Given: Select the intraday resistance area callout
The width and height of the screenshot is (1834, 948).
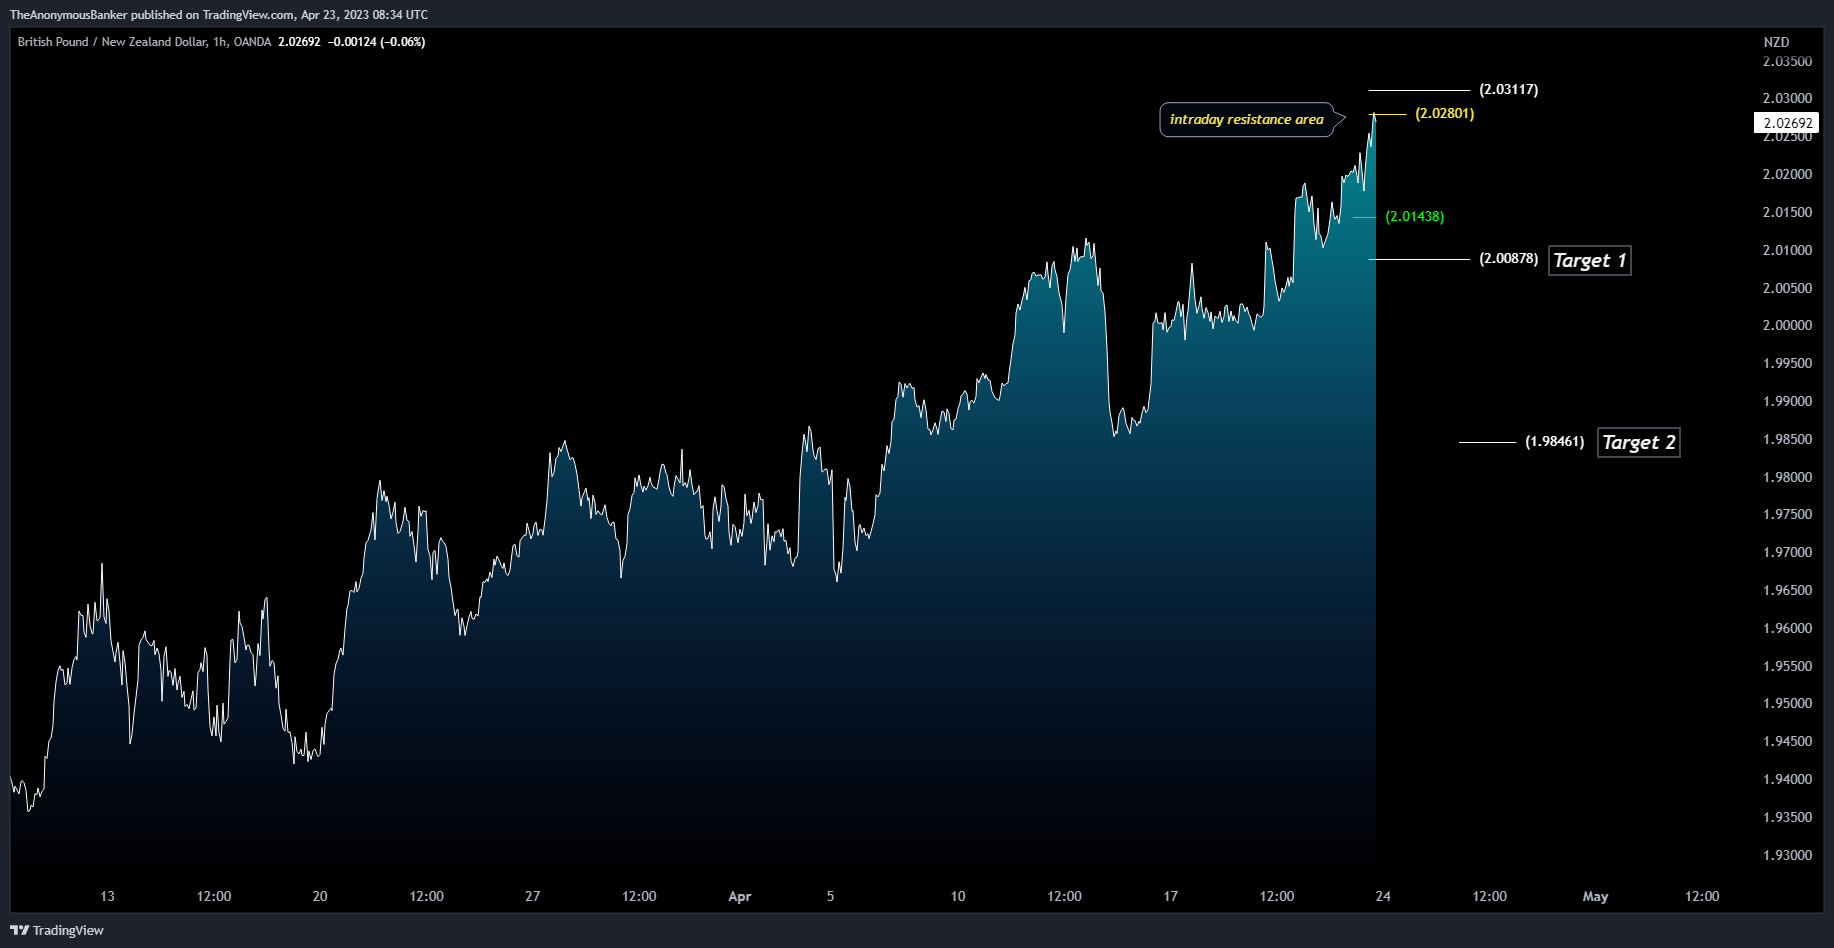Looking at the screenshot, I should pos(1247,119).
